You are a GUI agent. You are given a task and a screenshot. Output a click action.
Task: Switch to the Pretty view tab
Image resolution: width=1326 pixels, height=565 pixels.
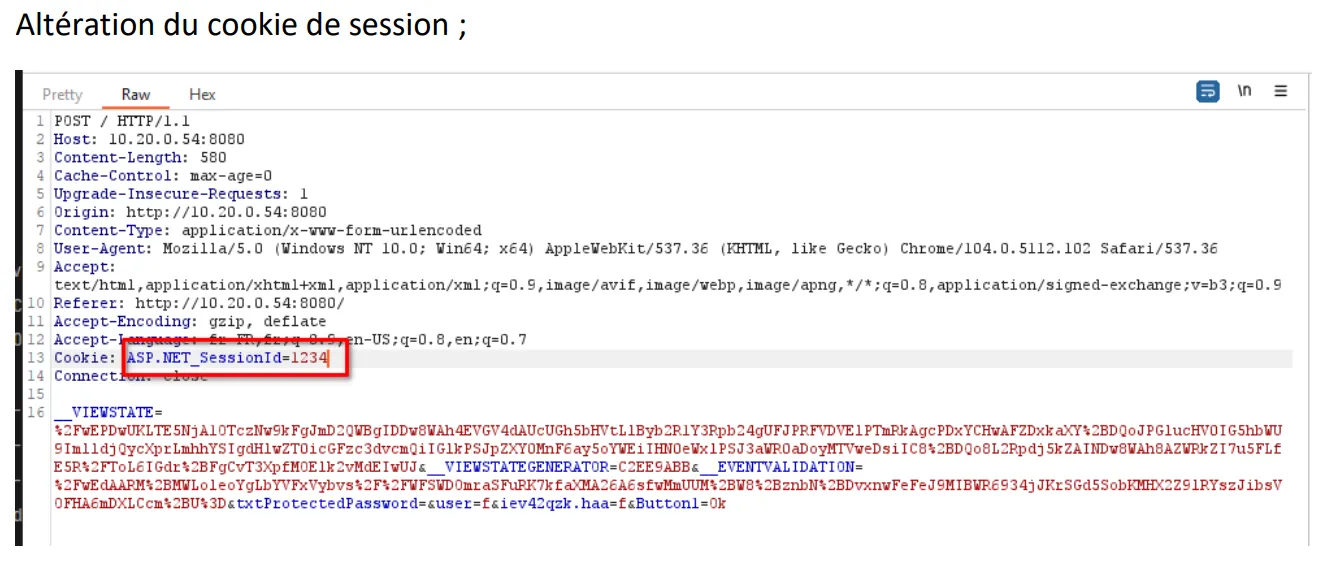click(x=62, y=94)
